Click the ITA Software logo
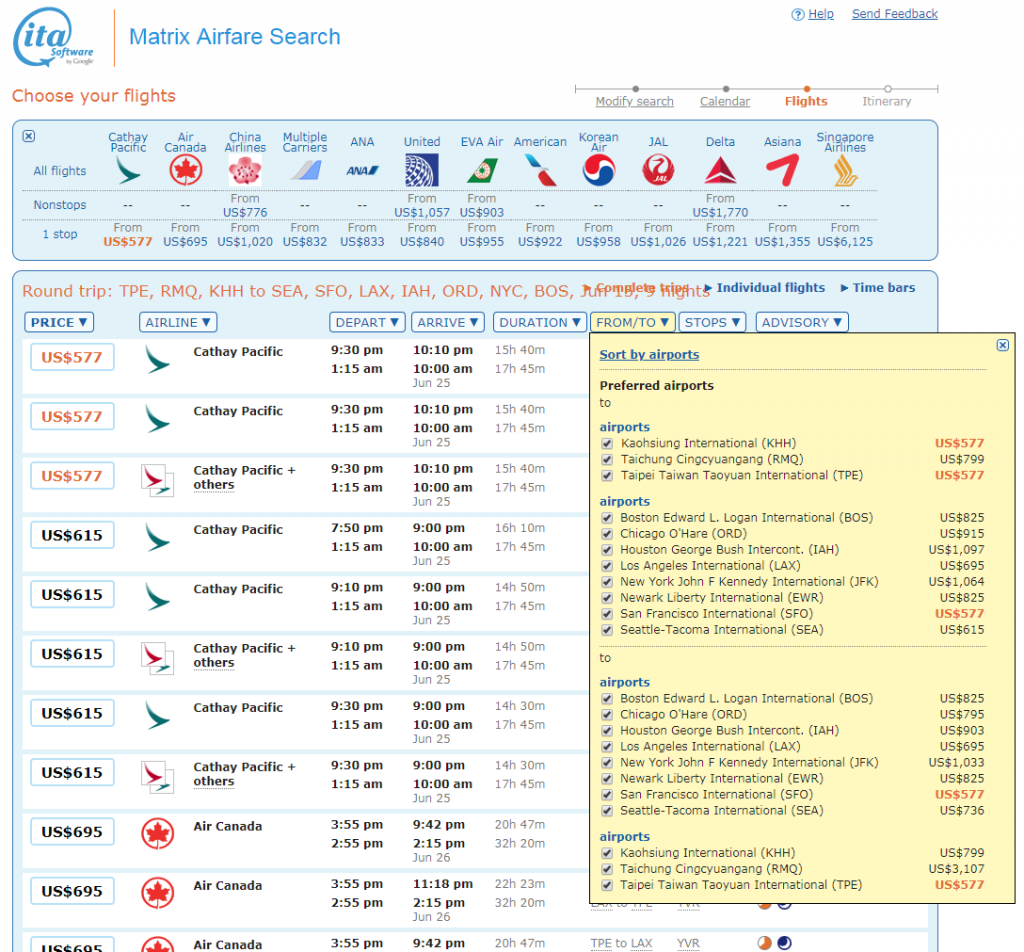The height and width of the screenshot is (952, 1024). click(54, 37)
